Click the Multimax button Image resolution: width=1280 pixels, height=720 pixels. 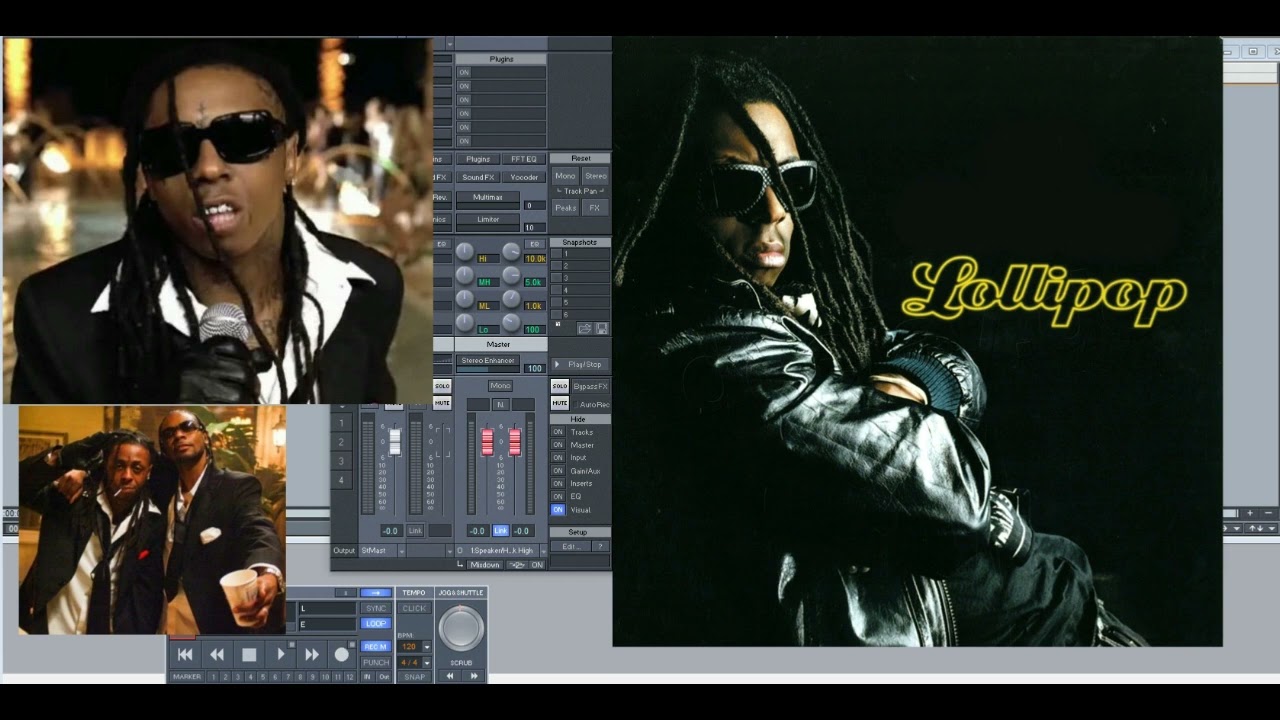[x=488, y=197]
